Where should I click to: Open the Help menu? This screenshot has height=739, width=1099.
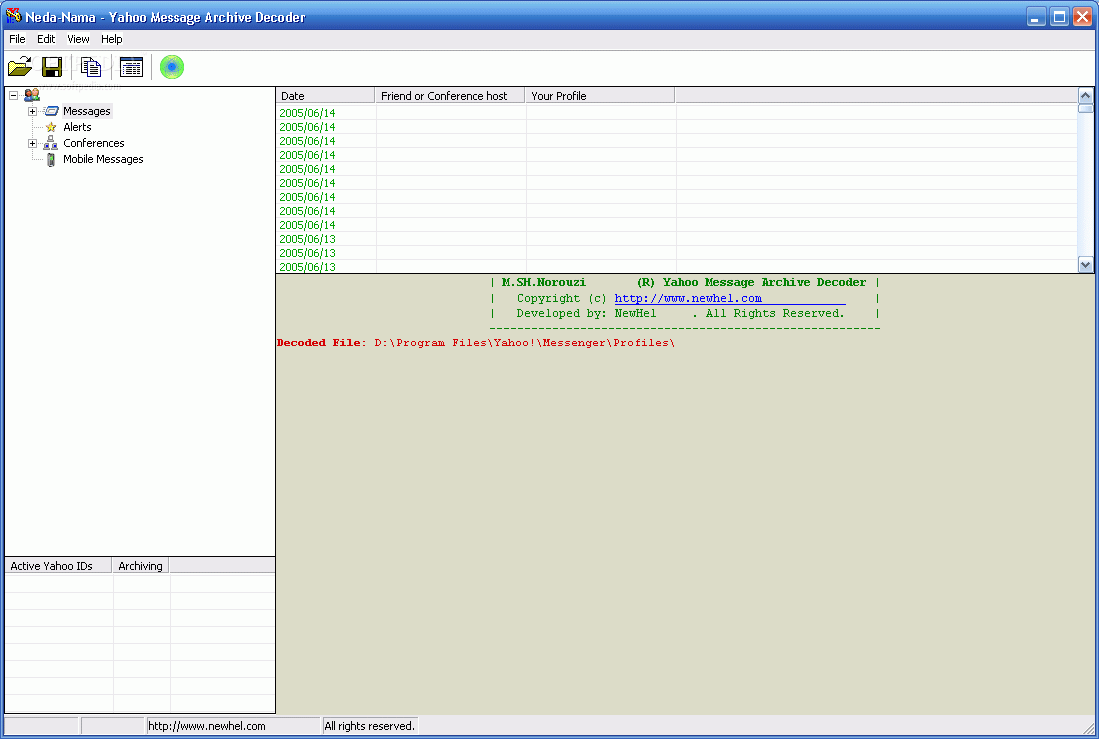pyautogui.click(x=111, y=39)
